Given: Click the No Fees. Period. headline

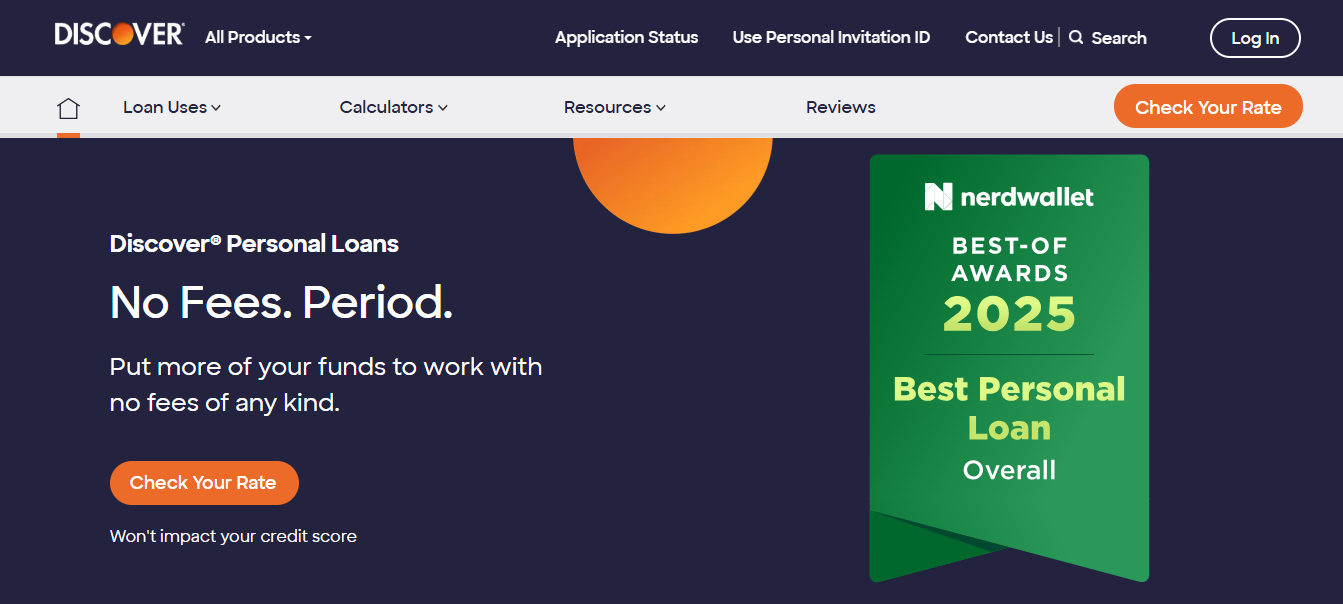Looking at the screenshot, I should [281, 302].
